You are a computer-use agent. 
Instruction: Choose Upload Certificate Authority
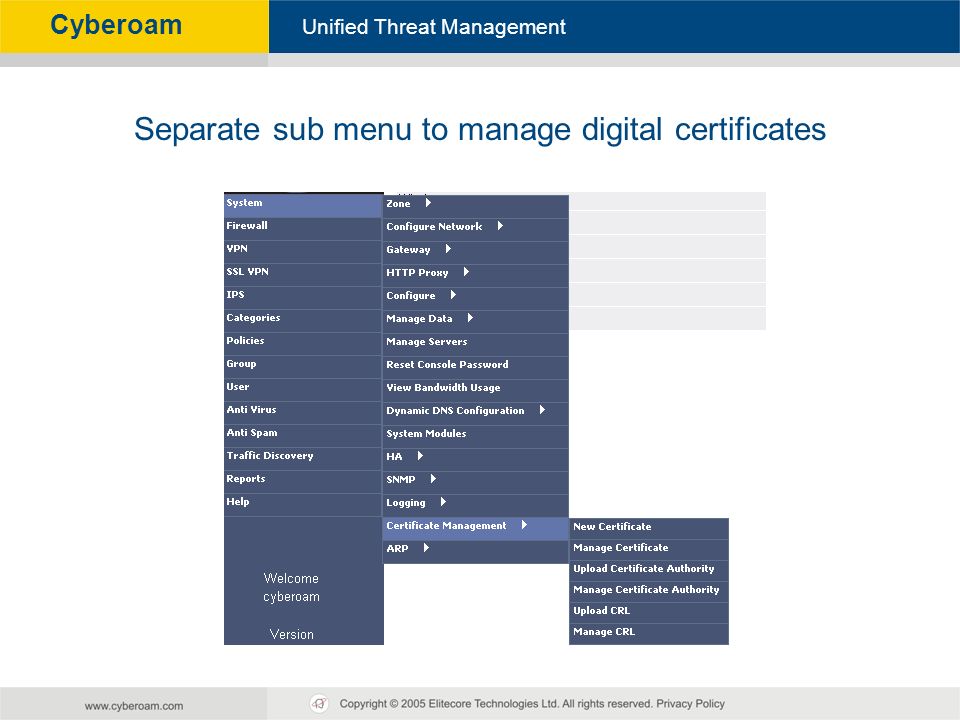pos(649,569)
